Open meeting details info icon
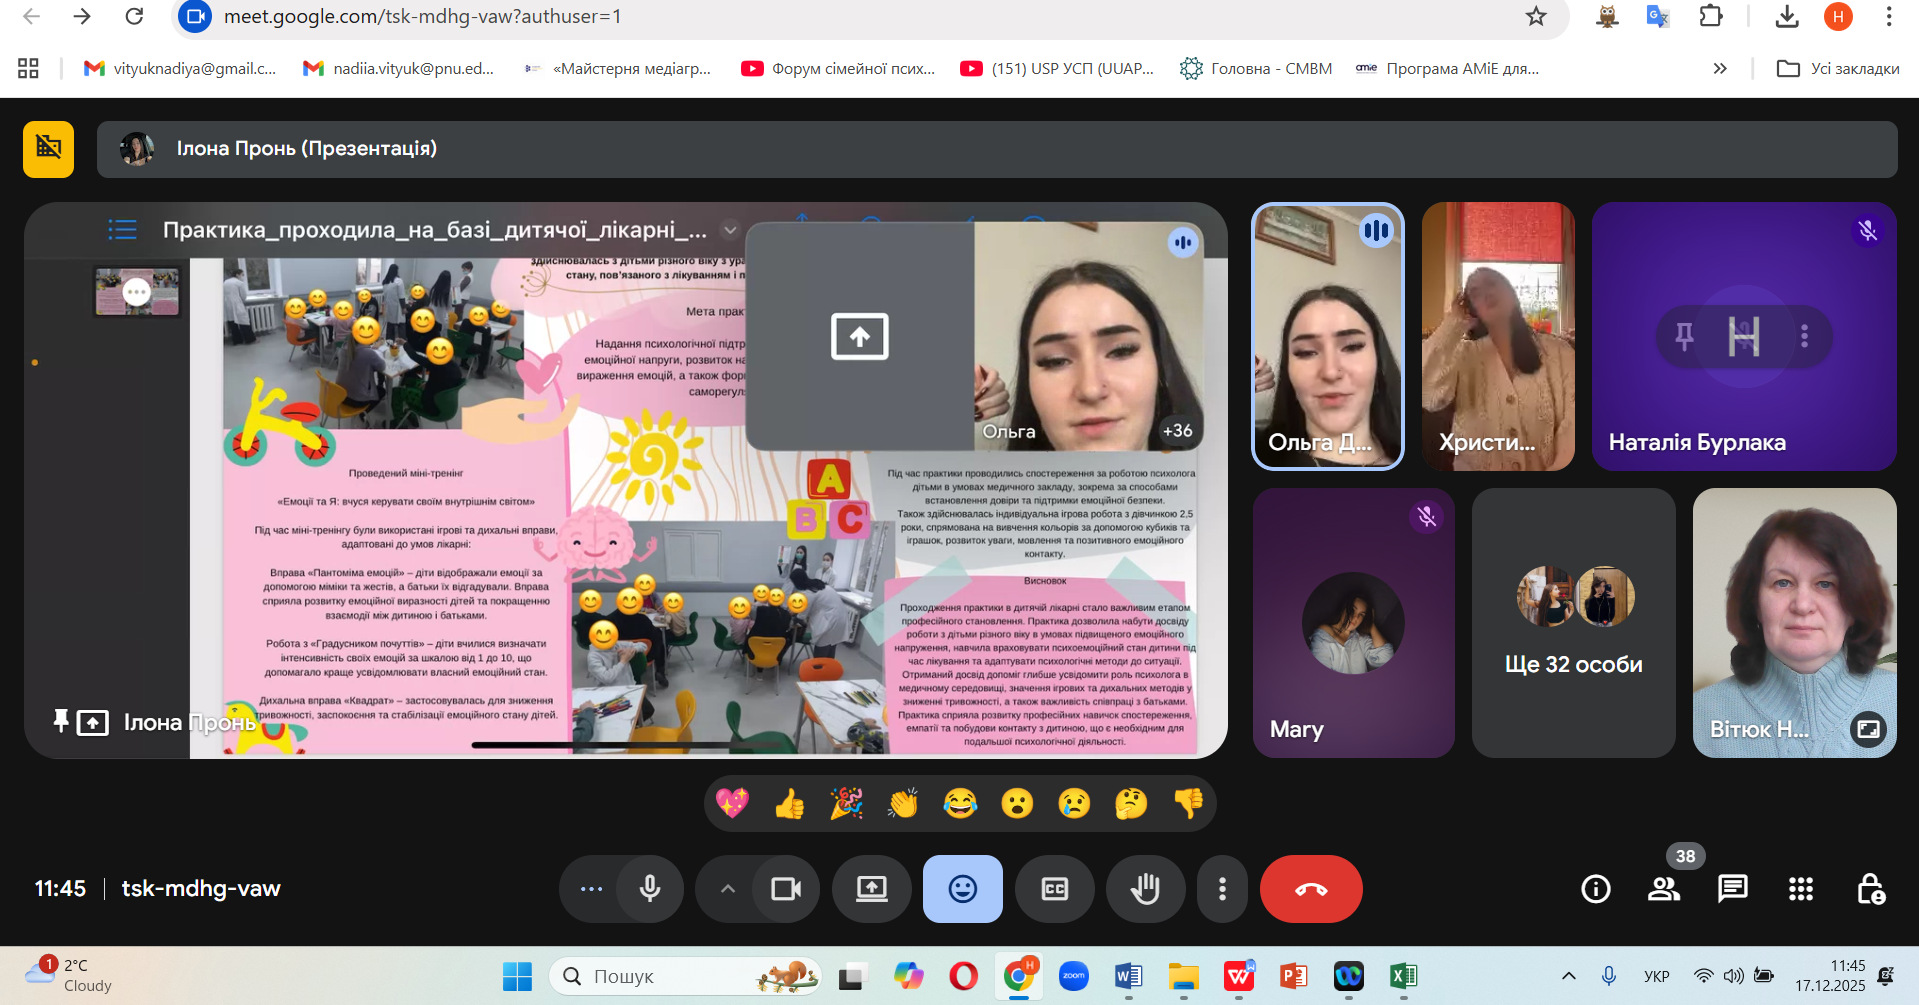The image size is (1919, 1005). 1595,889
